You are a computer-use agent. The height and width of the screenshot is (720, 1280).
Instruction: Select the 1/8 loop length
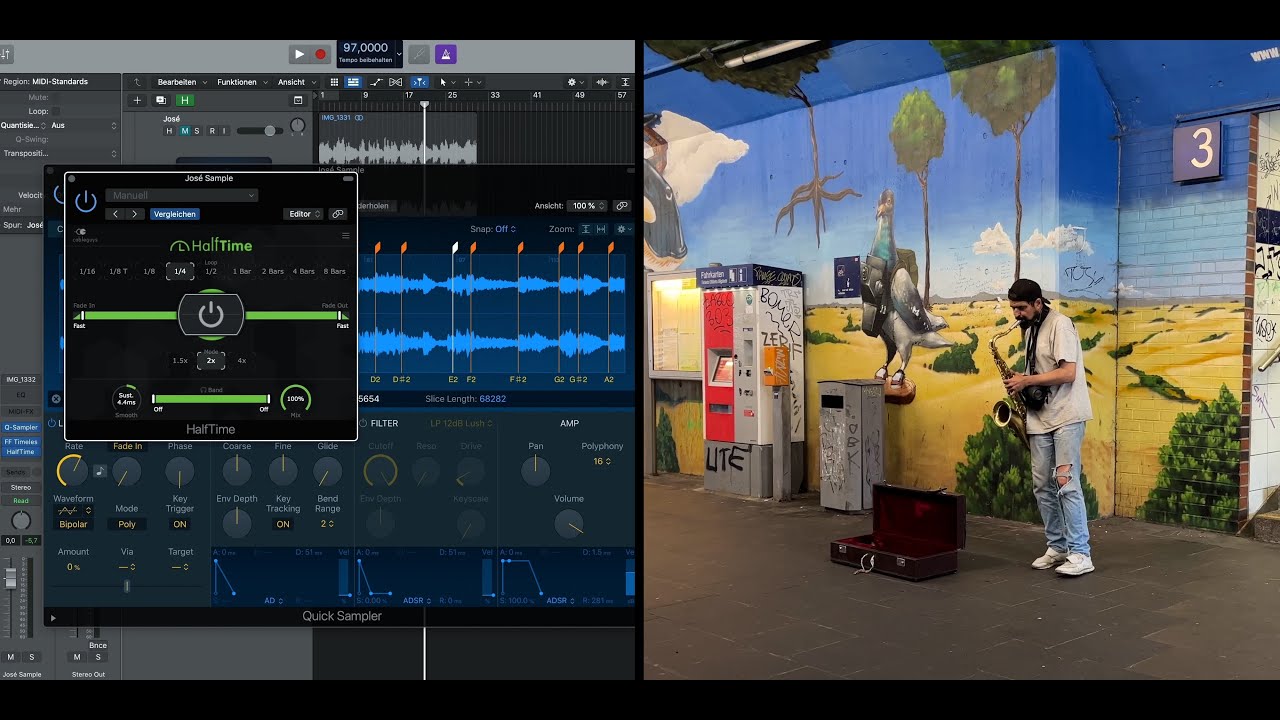[x=149, y=271]
